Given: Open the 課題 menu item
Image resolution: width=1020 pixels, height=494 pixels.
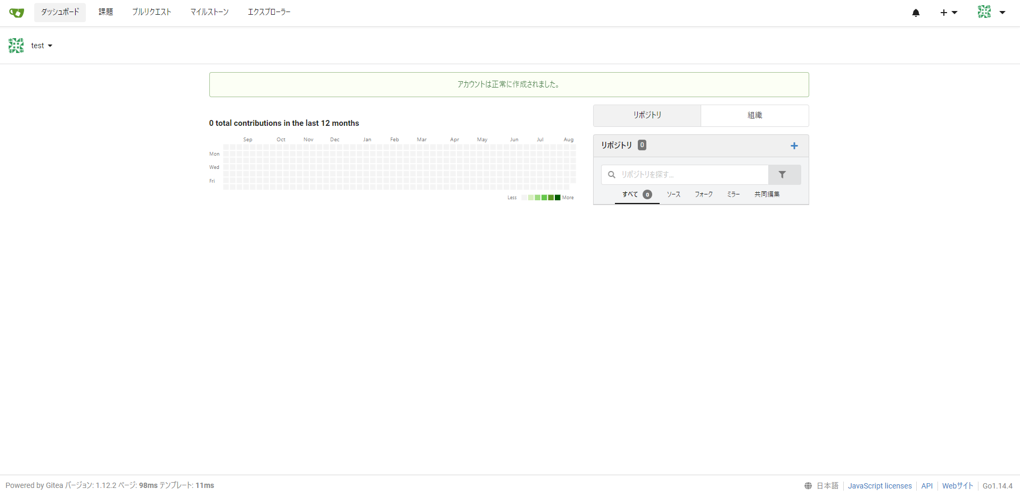Looking at the screenshot, I should click(x=106, y=12).
